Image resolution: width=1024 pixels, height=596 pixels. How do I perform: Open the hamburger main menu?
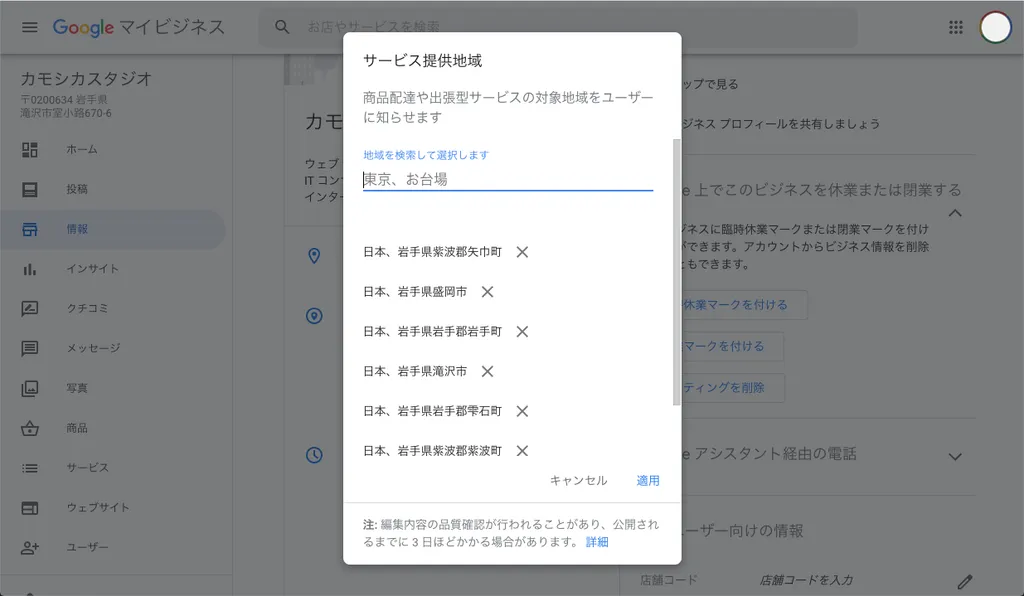(29, 27)
